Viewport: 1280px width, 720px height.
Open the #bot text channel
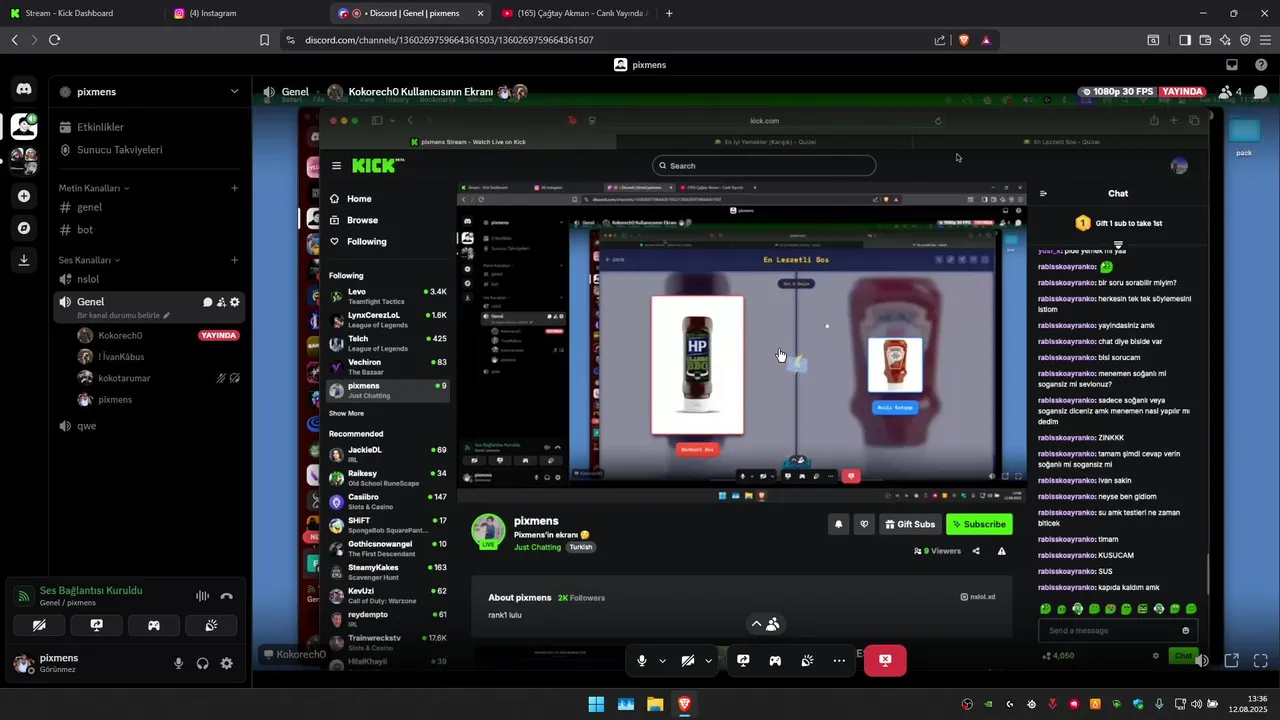pos(150,230)
